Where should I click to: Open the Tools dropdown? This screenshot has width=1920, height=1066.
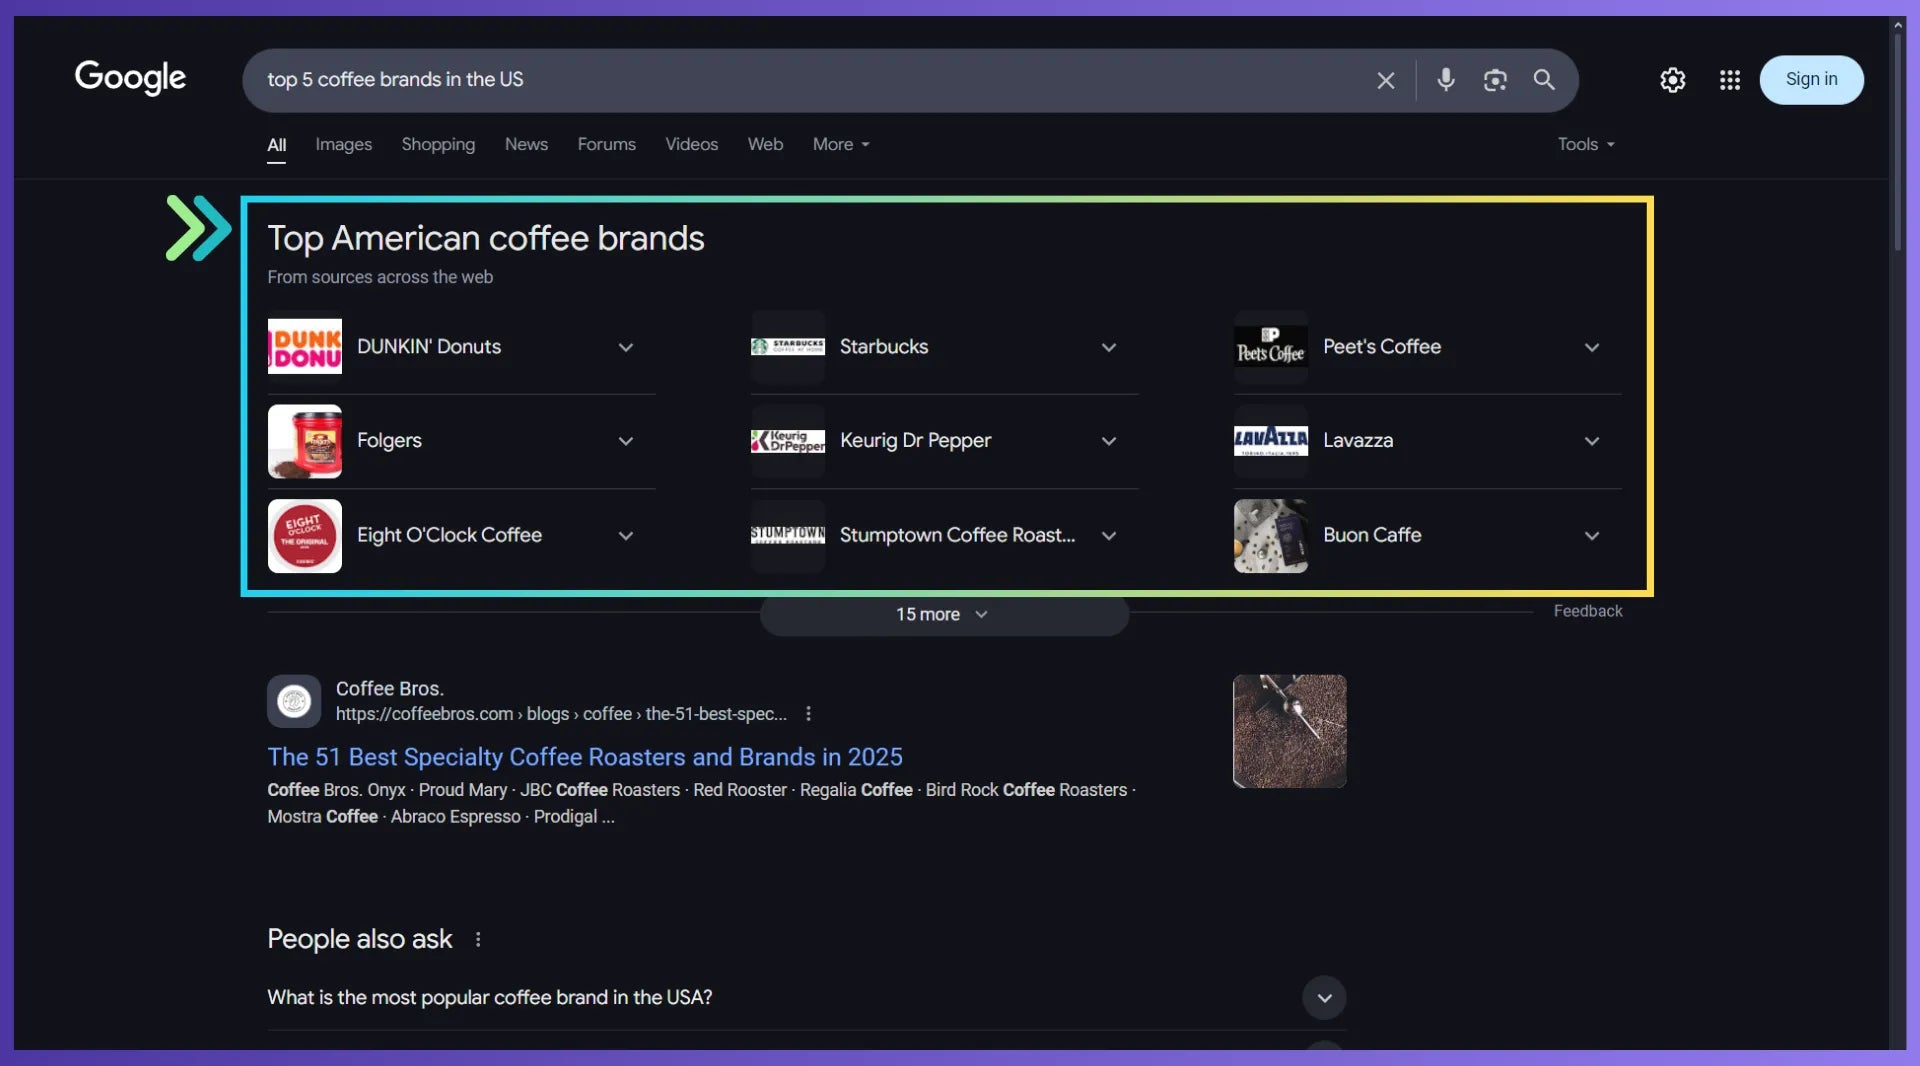click(x=1586, y=144)
